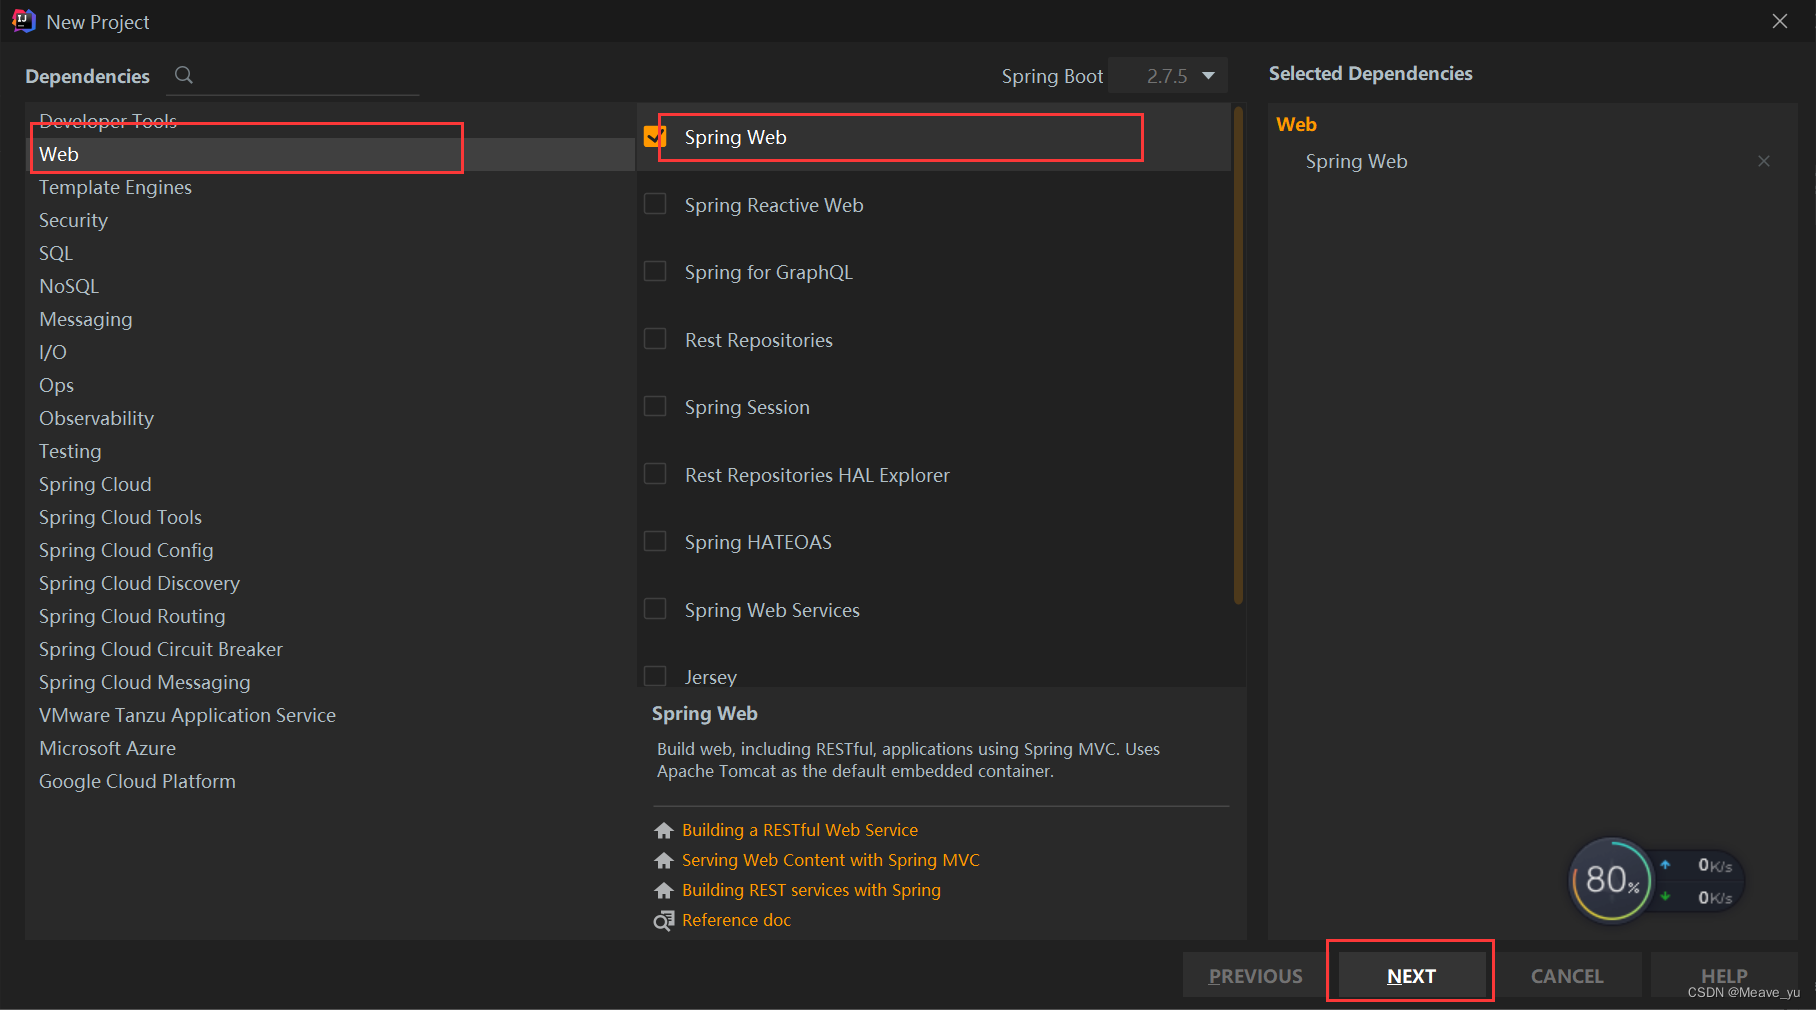Open Serving Web Content with Spring MVC
Screen dimensions: 1816x1010
tap(831, 860)
